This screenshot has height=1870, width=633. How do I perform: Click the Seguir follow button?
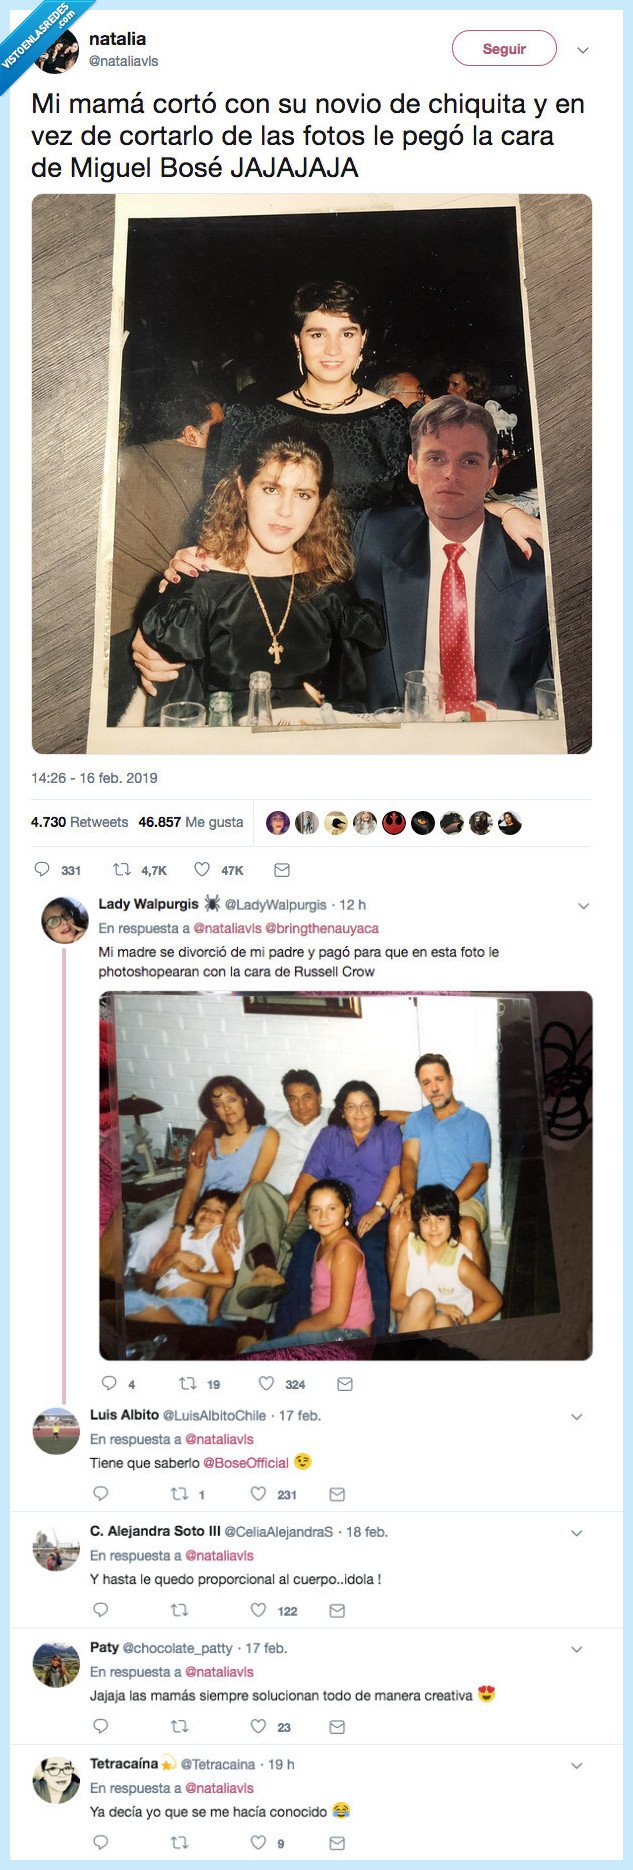[x=504, y=49]
